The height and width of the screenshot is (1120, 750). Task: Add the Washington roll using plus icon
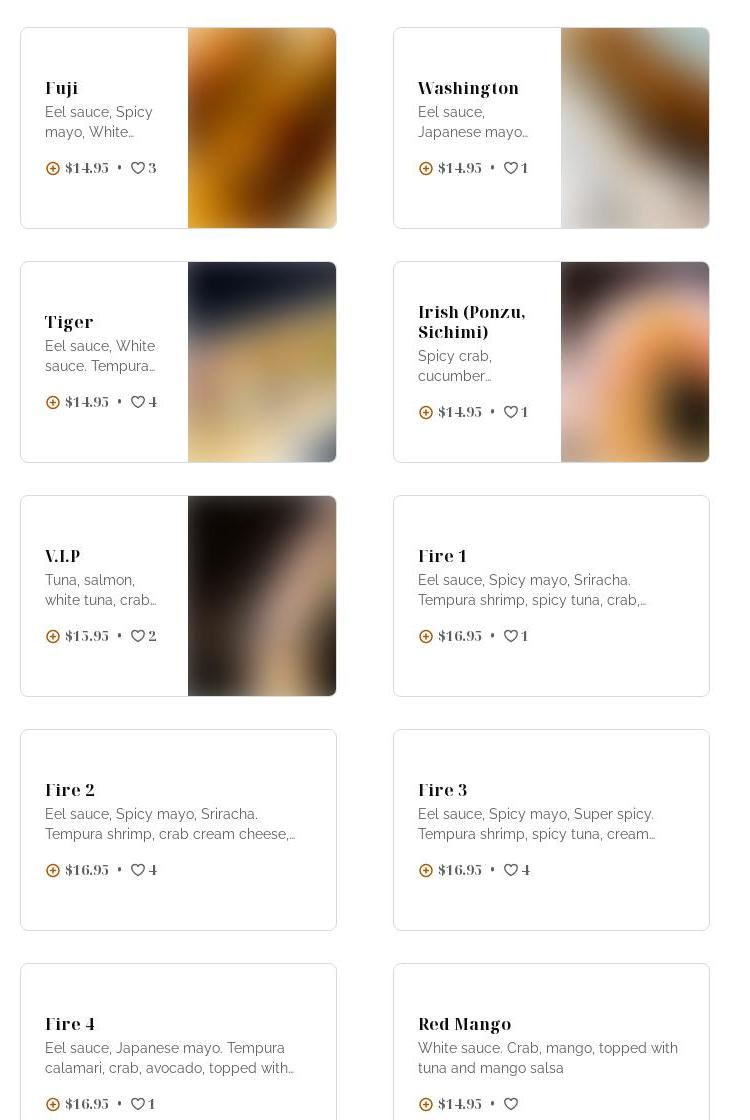[426, 169]
